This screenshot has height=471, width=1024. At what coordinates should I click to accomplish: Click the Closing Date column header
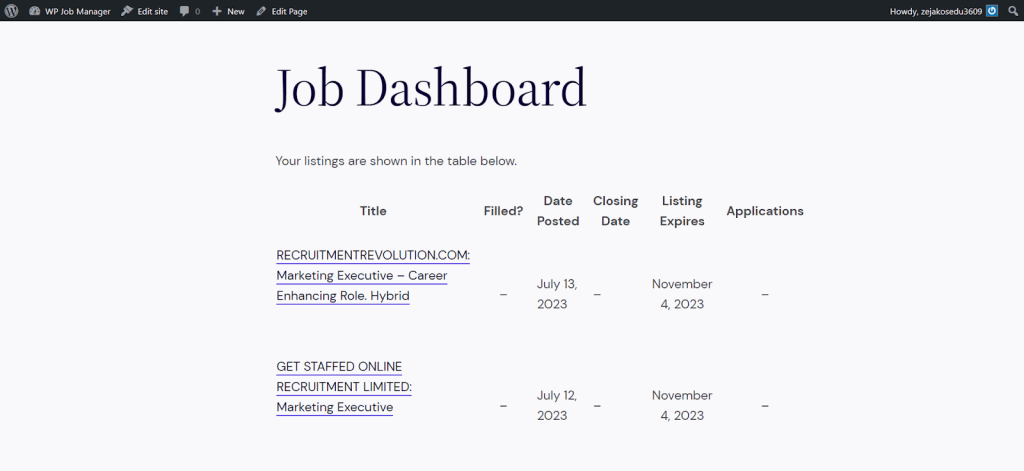coord(615,211)
